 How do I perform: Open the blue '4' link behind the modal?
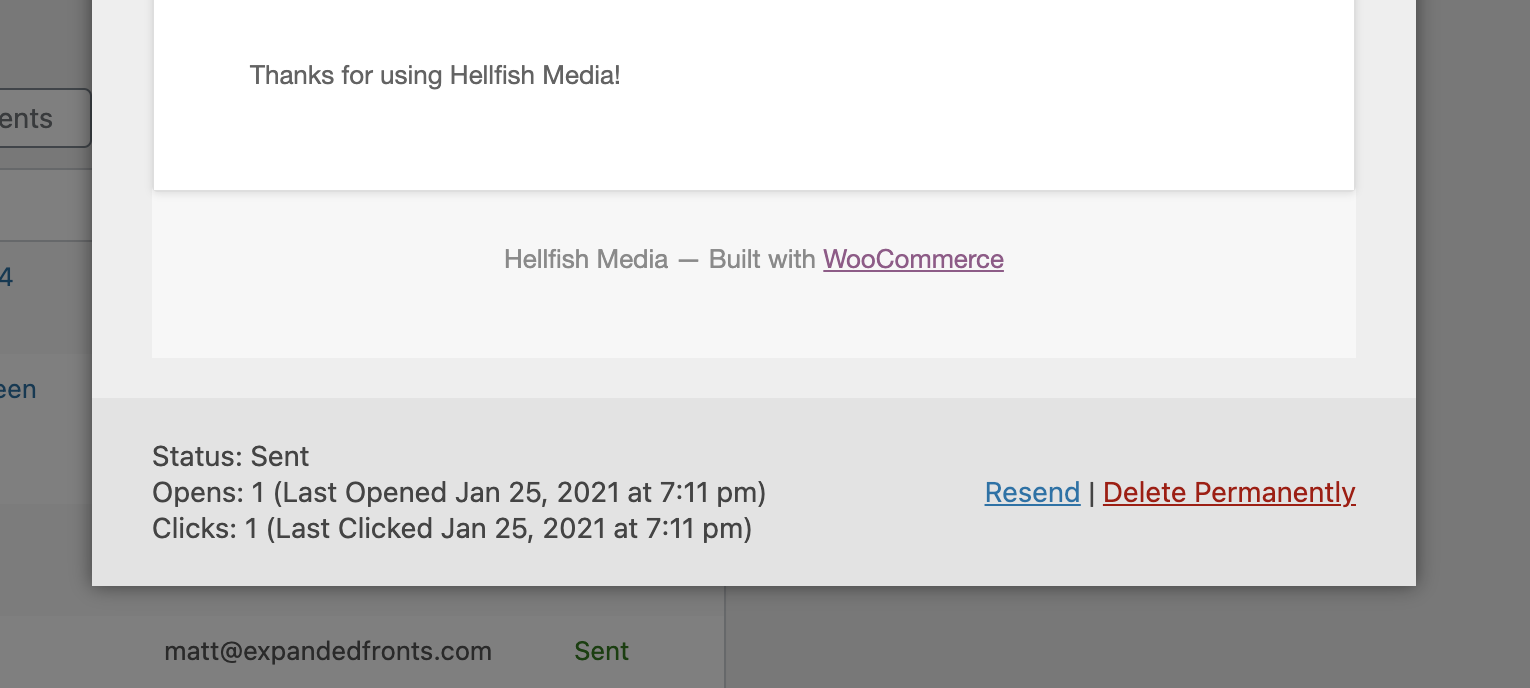tap(6, 277)
